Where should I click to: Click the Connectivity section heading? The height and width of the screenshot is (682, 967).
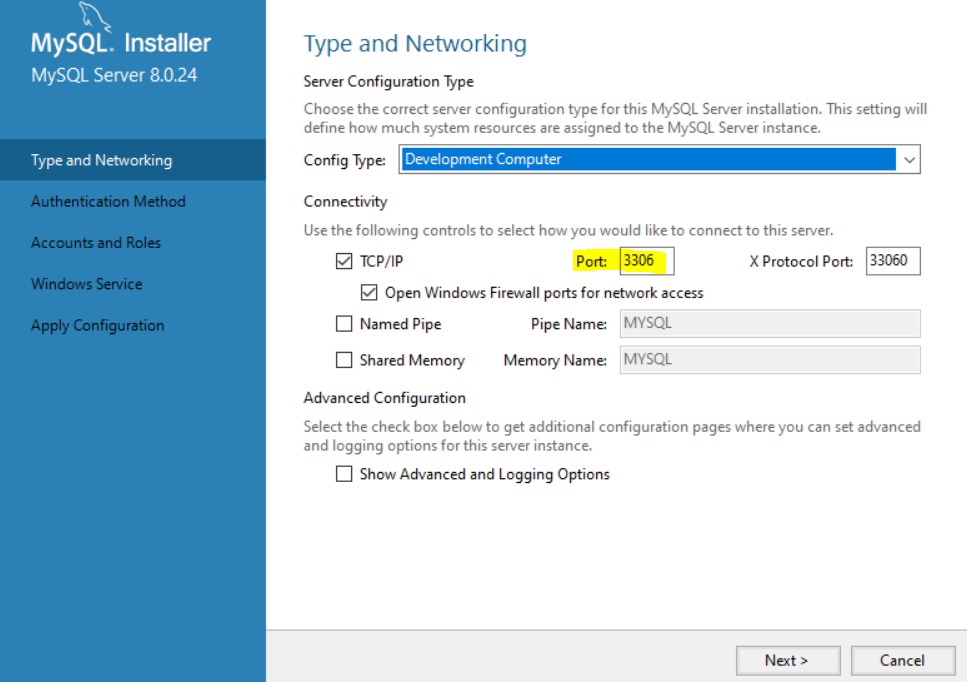tap(345, 202)
